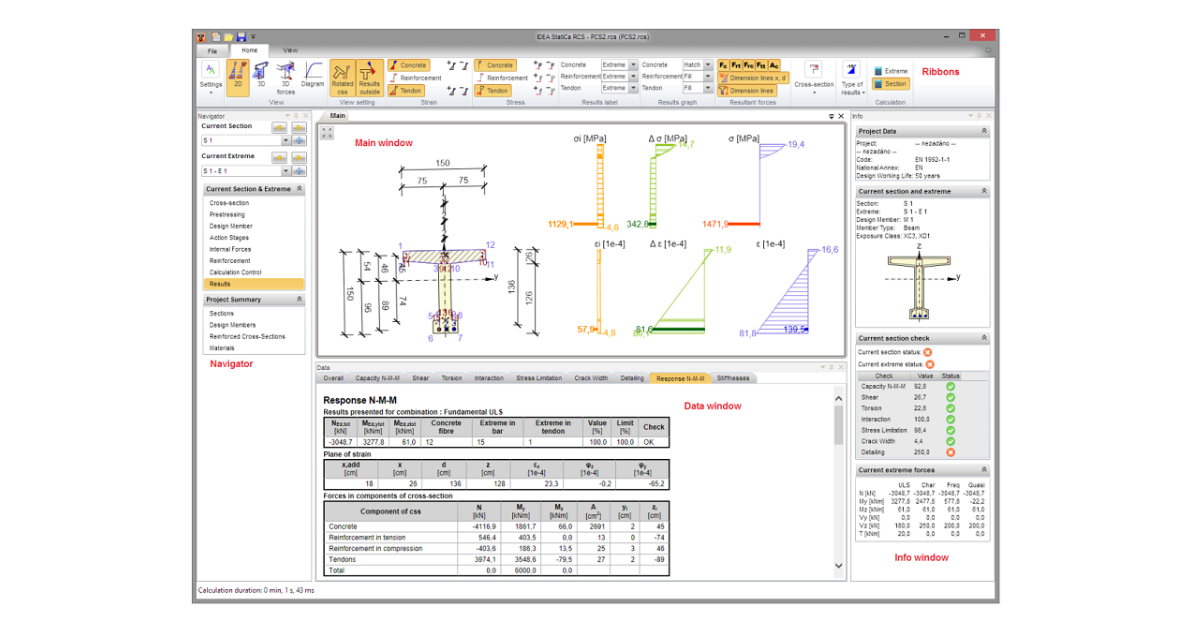1200x630 pixels.
Task: Open Internal Forces from the Navigator
Action: point(231,249)
